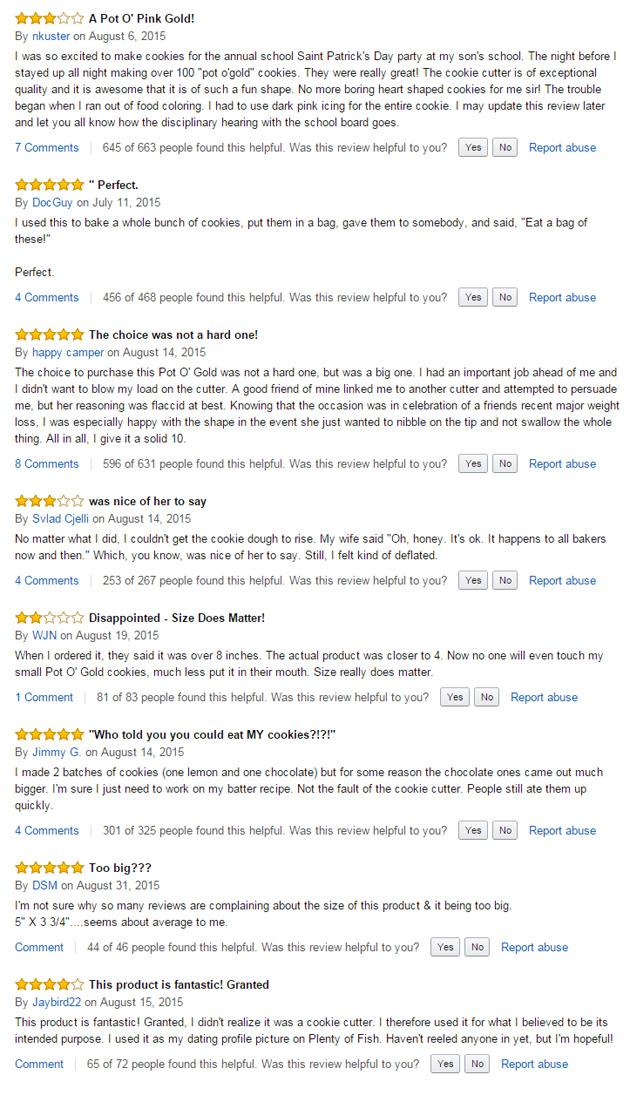Report abuse on the Disappointed review
The image size is (630, 1095).
pyautogui.click(x=544, y=697)
